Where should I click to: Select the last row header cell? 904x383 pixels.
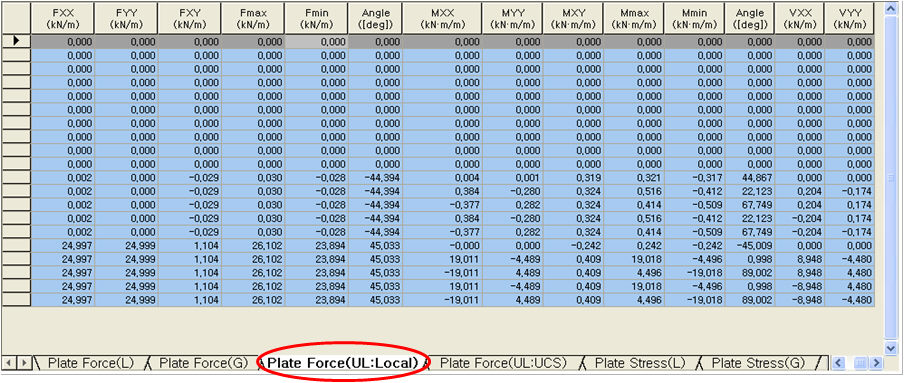click(16, 300)
